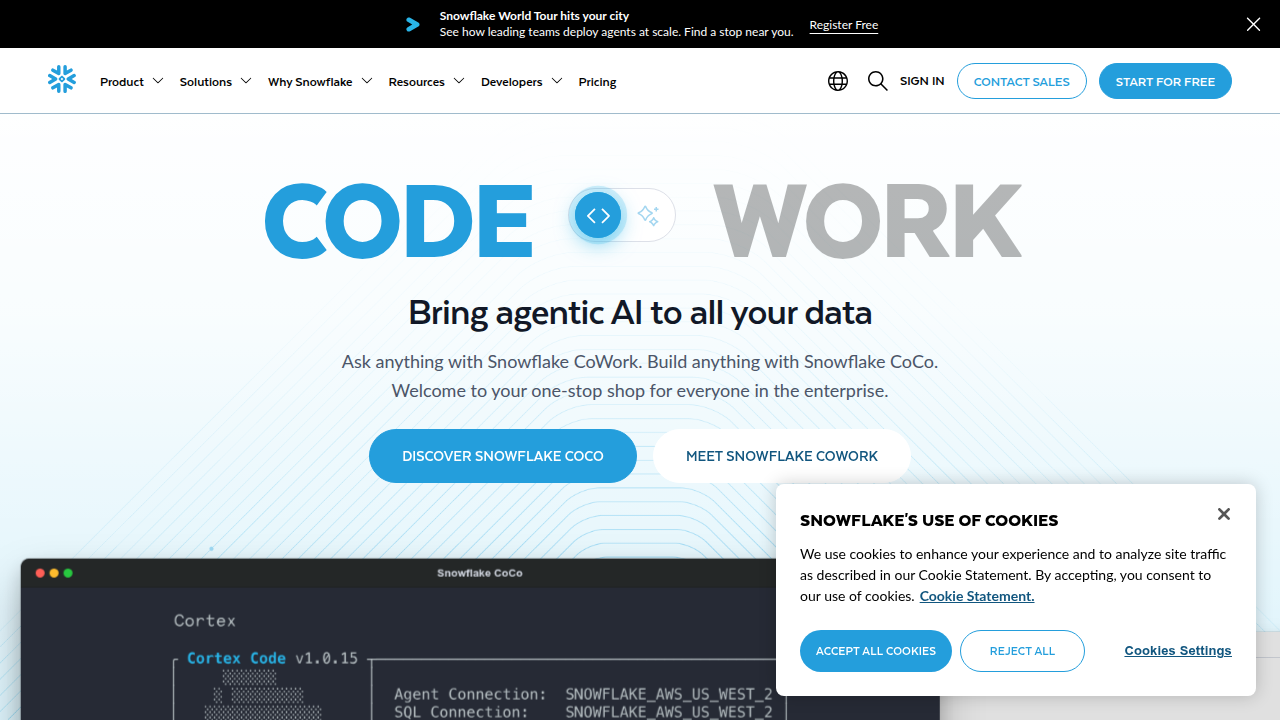
Task: Expand the Solutions dropdown
Action: click(x=215, y=82)
